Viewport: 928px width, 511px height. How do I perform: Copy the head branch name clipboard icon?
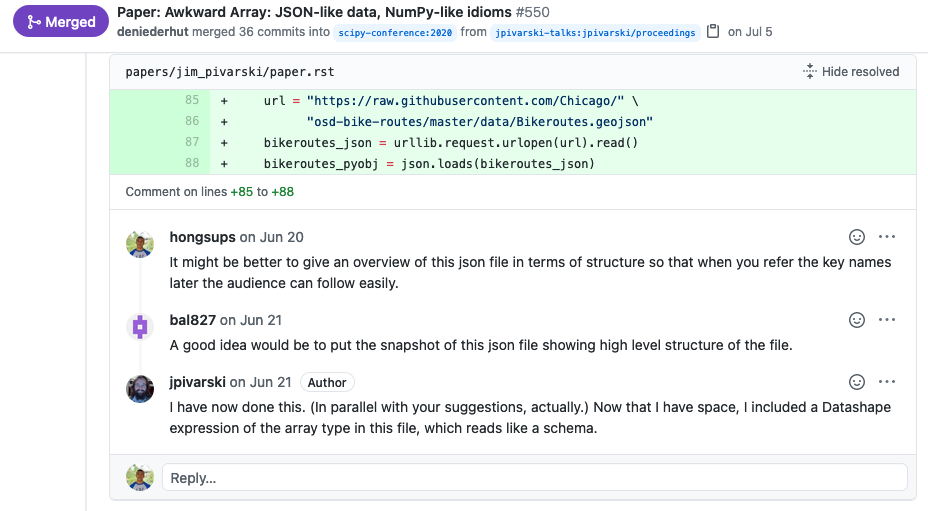click(713, 31)
